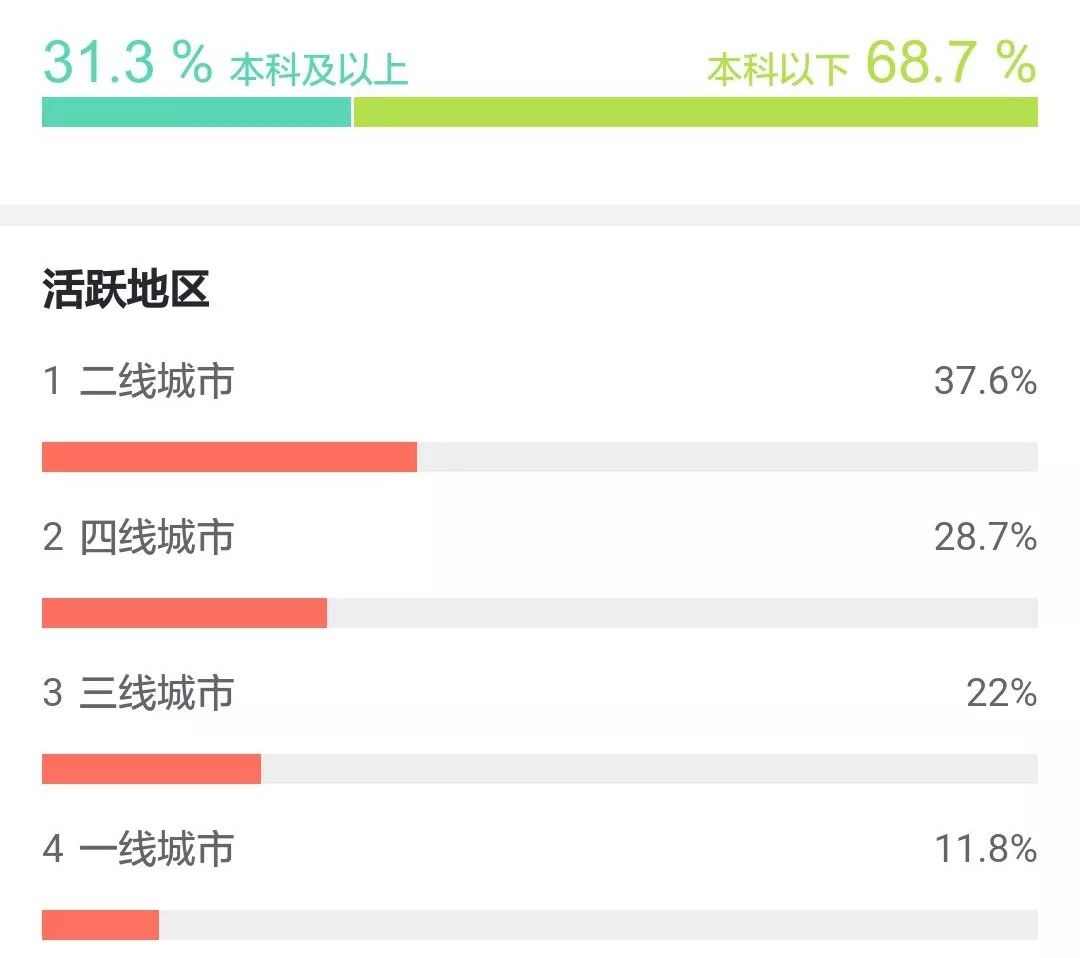1080x958 pixels.
Task: Click the lime green 本科以下 bar segment
Action: [695, 112]
